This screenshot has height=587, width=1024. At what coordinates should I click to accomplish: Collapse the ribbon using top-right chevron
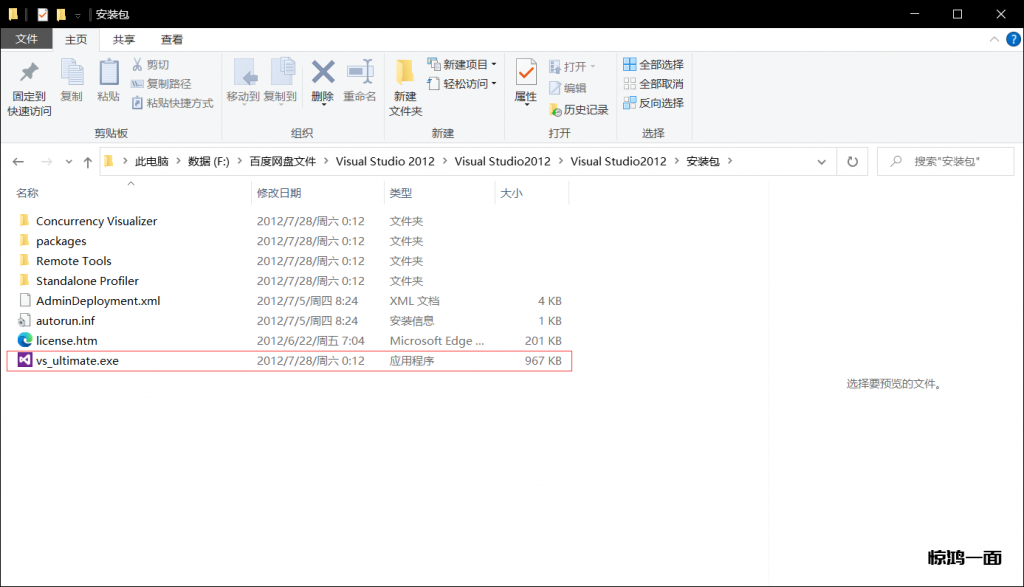(x=994, y=39)
